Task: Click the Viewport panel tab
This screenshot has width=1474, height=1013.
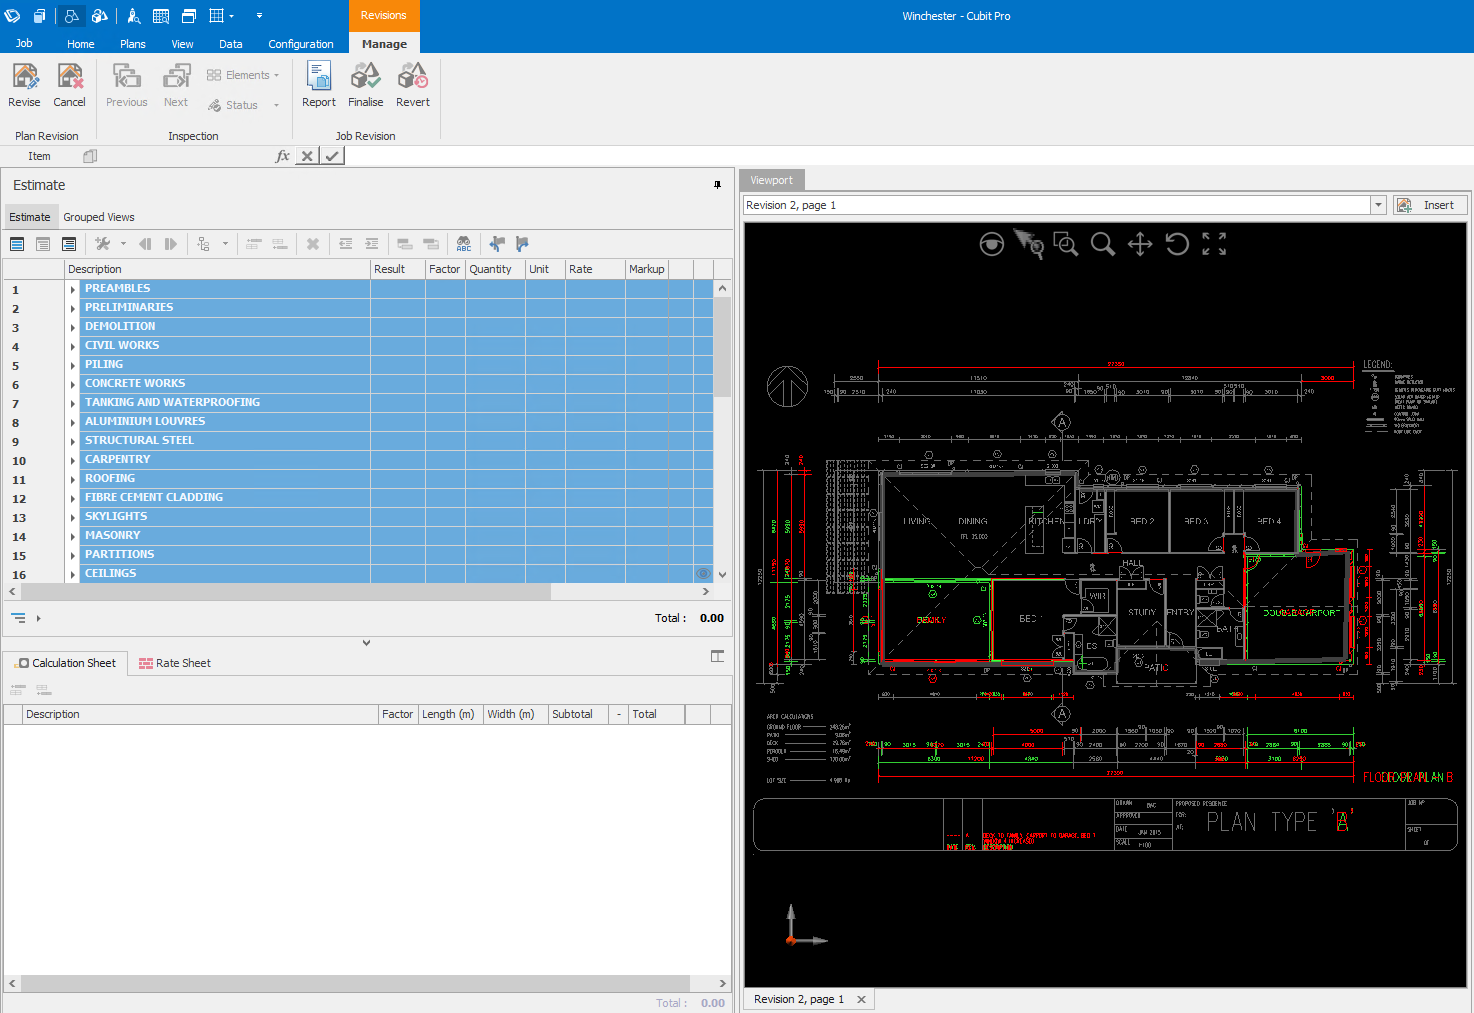Action: point(772,180)
